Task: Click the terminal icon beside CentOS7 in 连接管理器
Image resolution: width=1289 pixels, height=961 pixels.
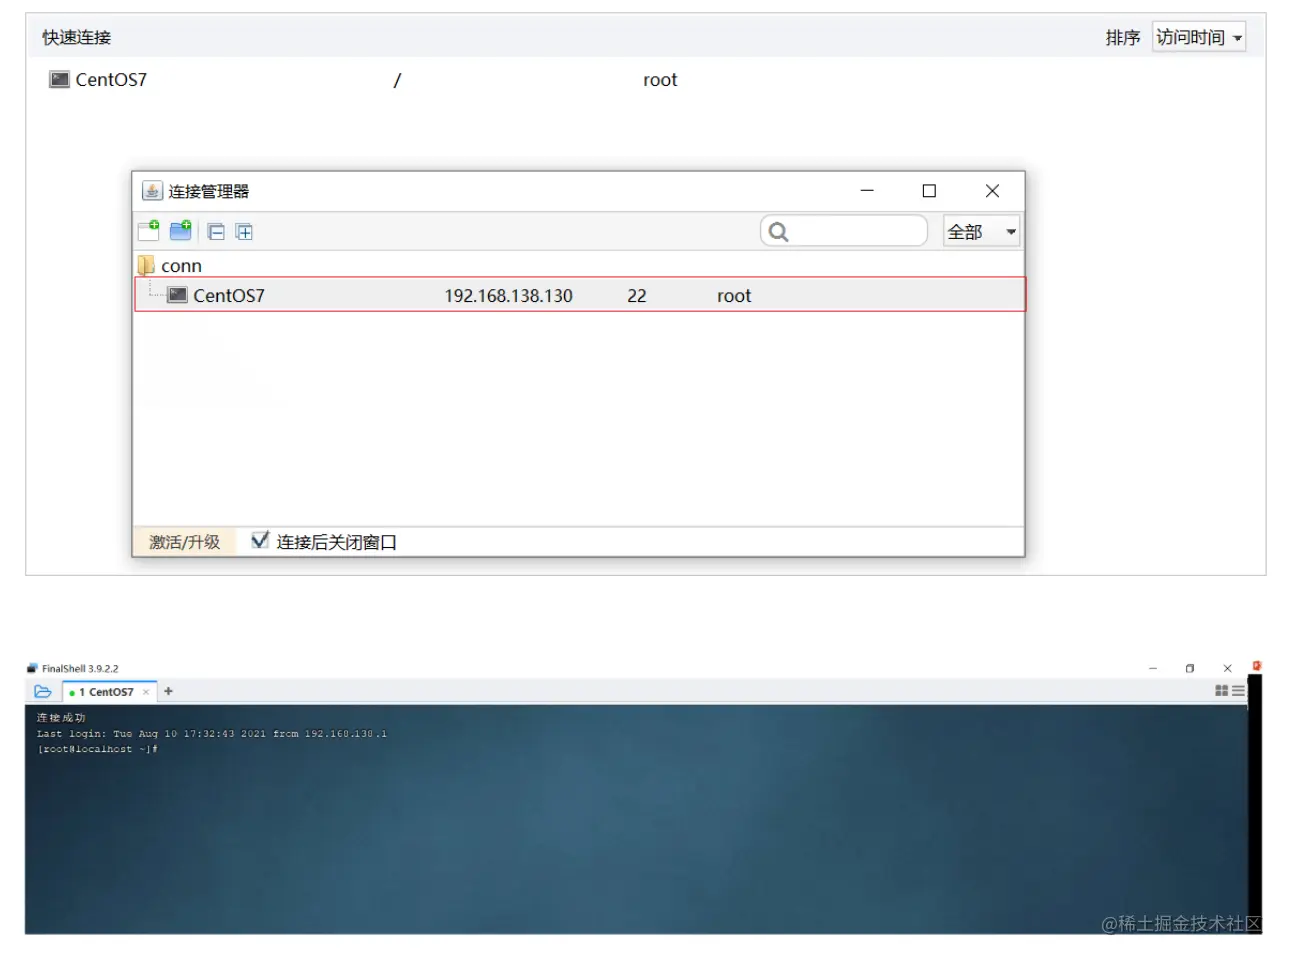Action: point(177,295)
